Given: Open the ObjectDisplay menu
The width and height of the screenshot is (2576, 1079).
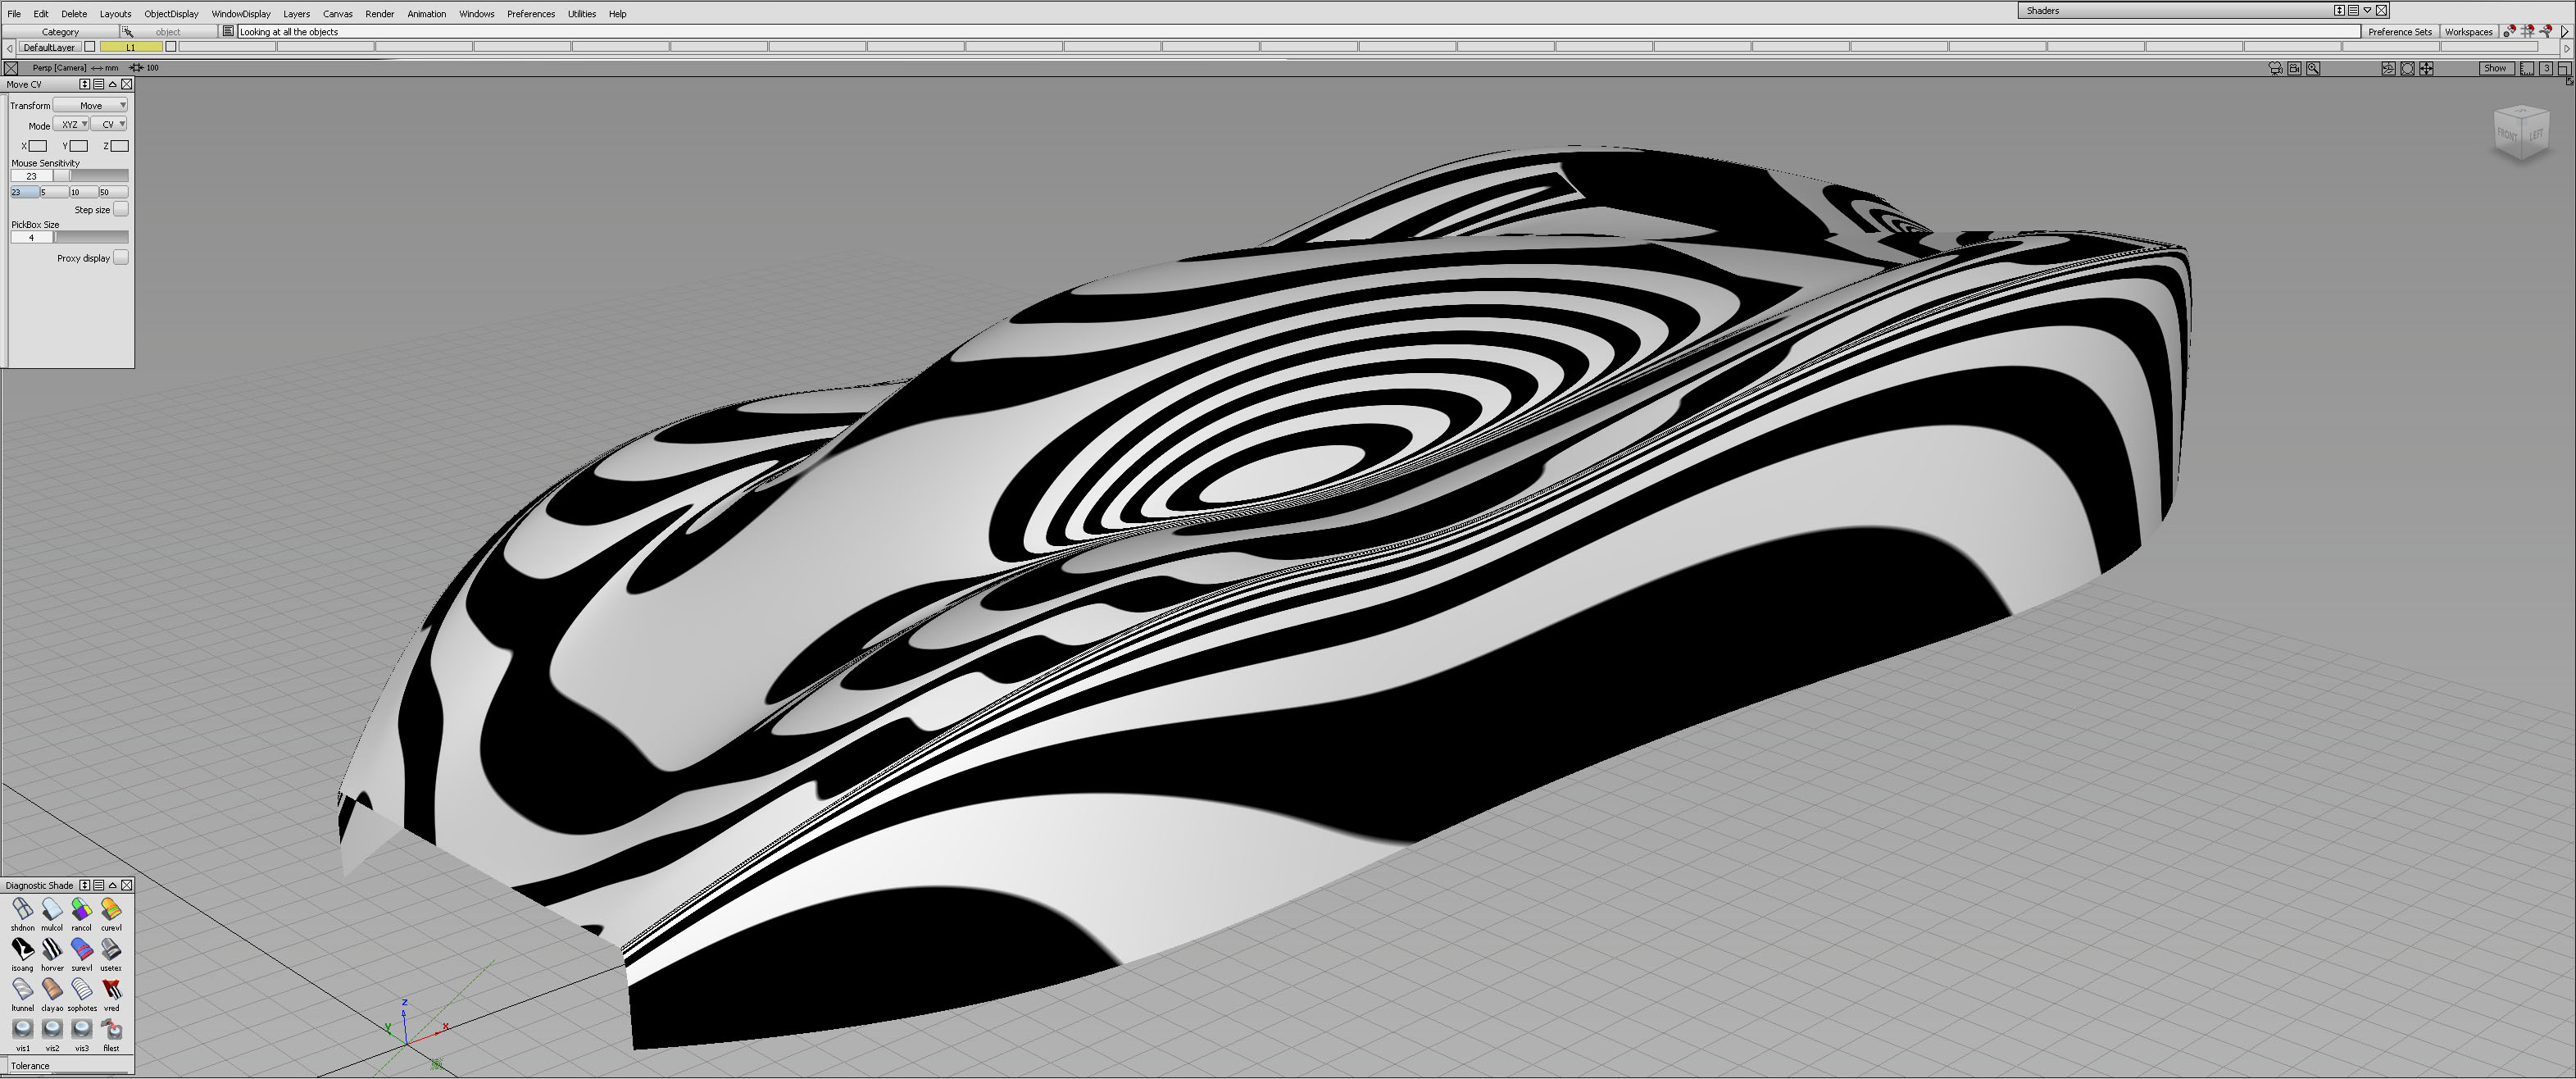Looking at the screenshot, I should click(x=171, y=14).
